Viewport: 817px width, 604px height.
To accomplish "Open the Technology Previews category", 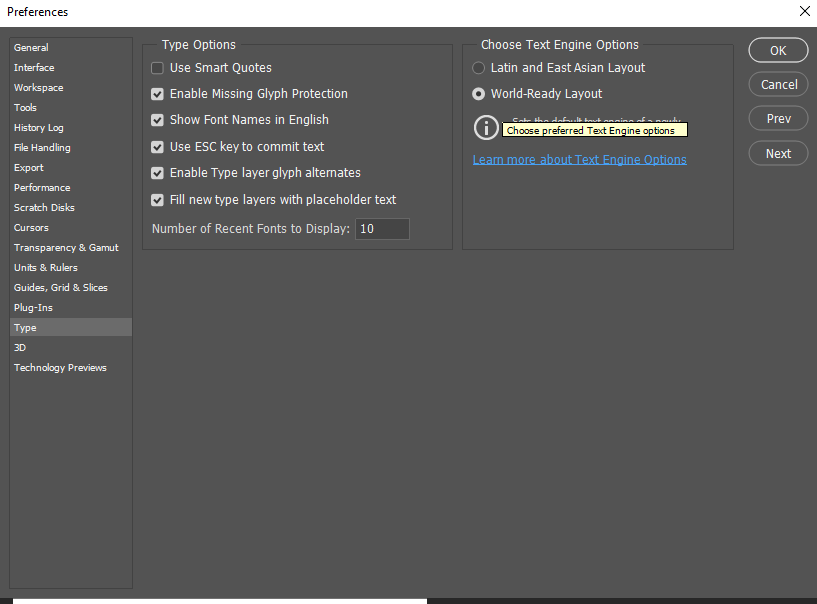I will (x=71, y=367).
